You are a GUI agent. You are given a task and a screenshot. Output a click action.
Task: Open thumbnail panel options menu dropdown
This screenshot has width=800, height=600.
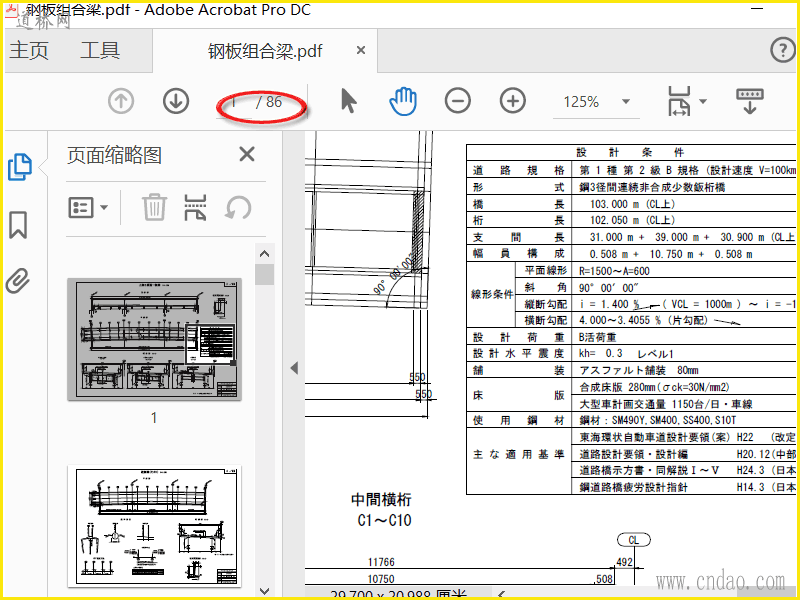[88, 208]
